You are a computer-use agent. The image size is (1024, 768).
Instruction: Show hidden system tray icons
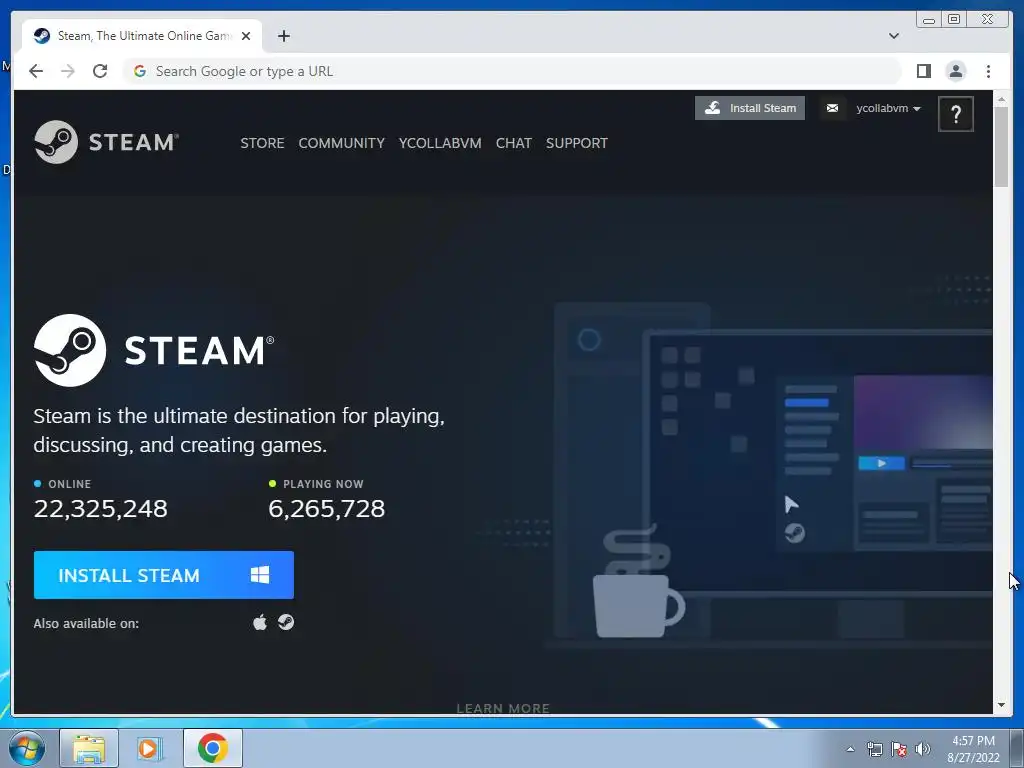pyautogui.click(x=850, y=749)
